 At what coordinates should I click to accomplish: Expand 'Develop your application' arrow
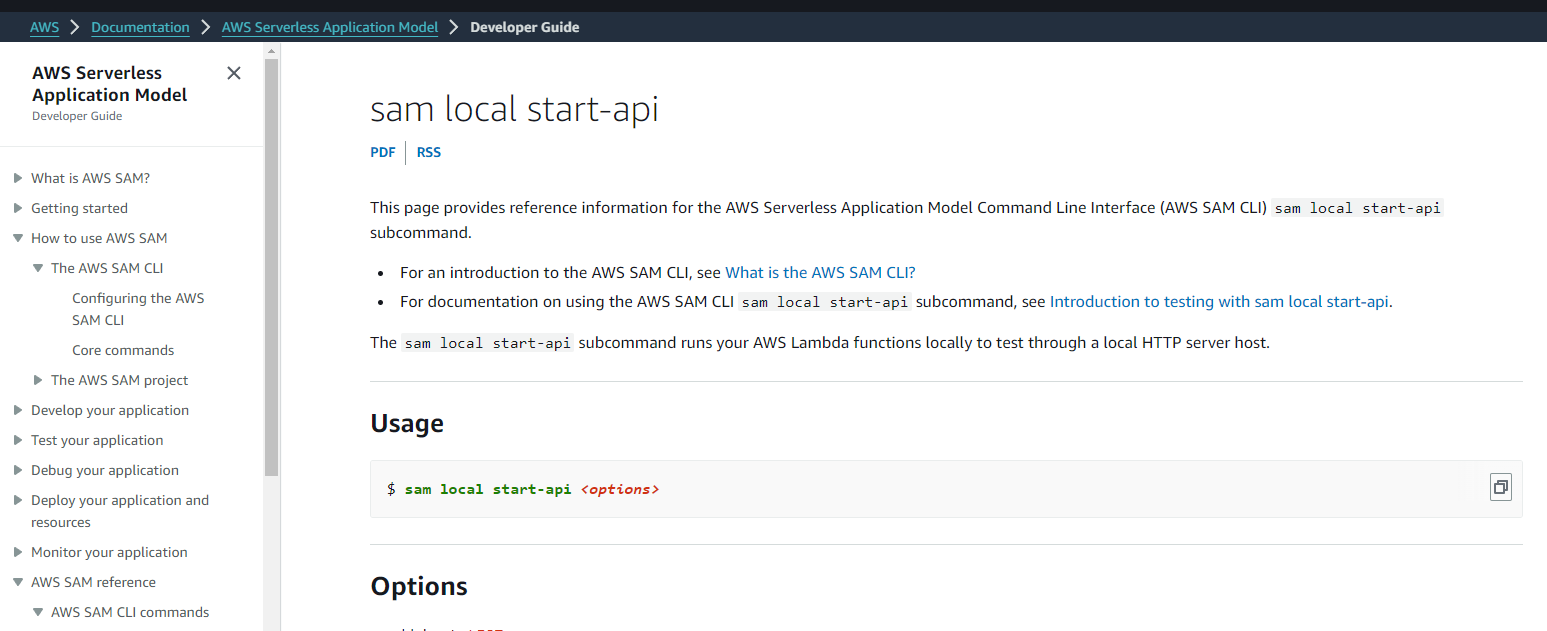click(x=18, y=410)
